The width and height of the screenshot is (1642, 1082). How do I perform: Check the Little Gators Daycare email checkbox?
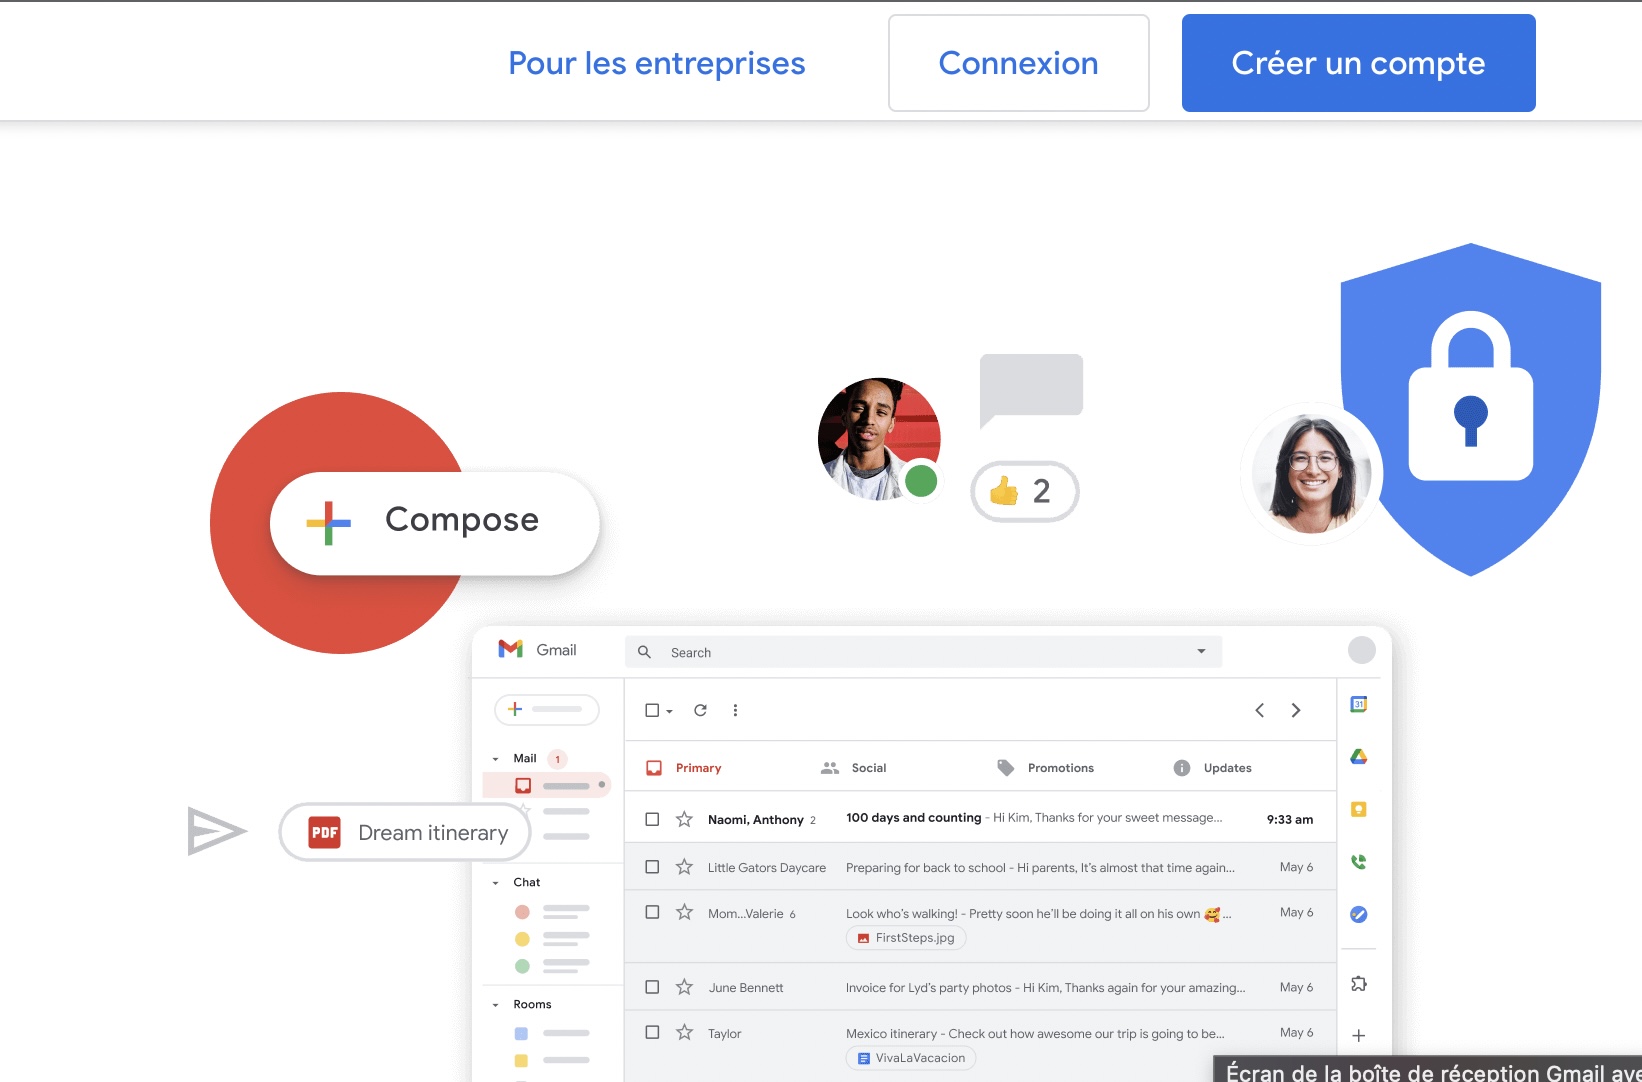(652, 867)
